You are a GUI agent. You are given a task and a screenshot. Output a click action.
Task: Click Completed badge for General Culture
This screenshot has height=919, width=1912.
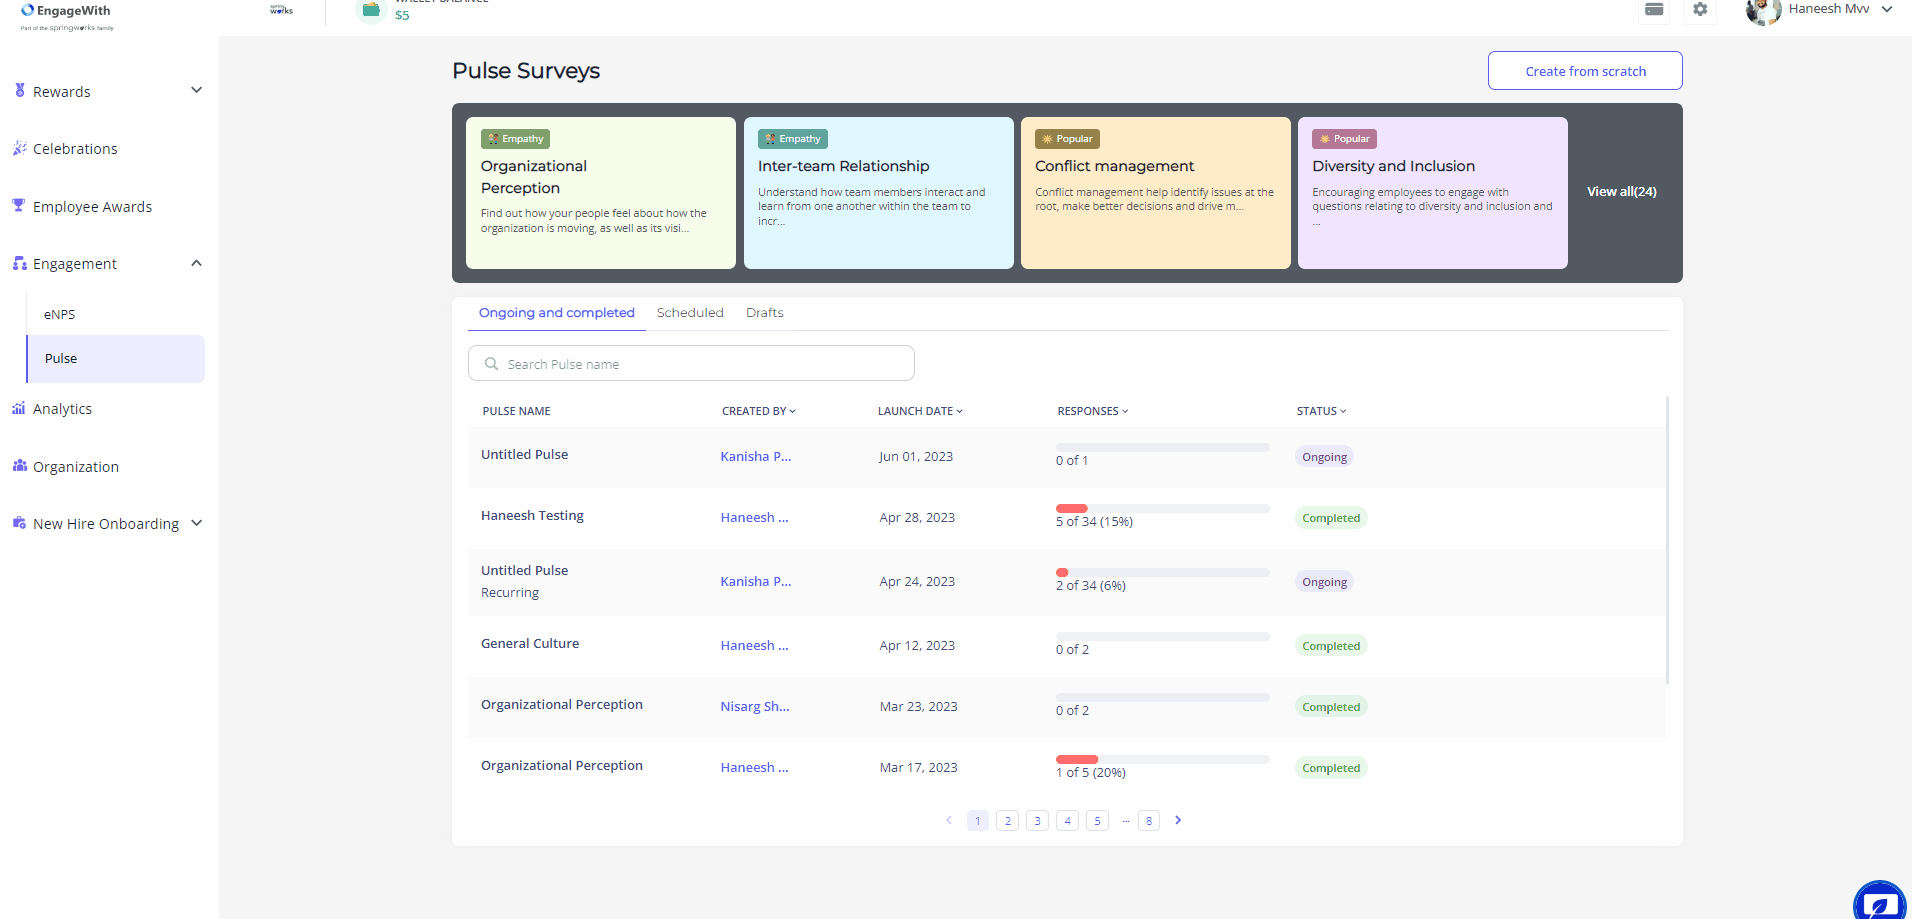coord(1331,646)
